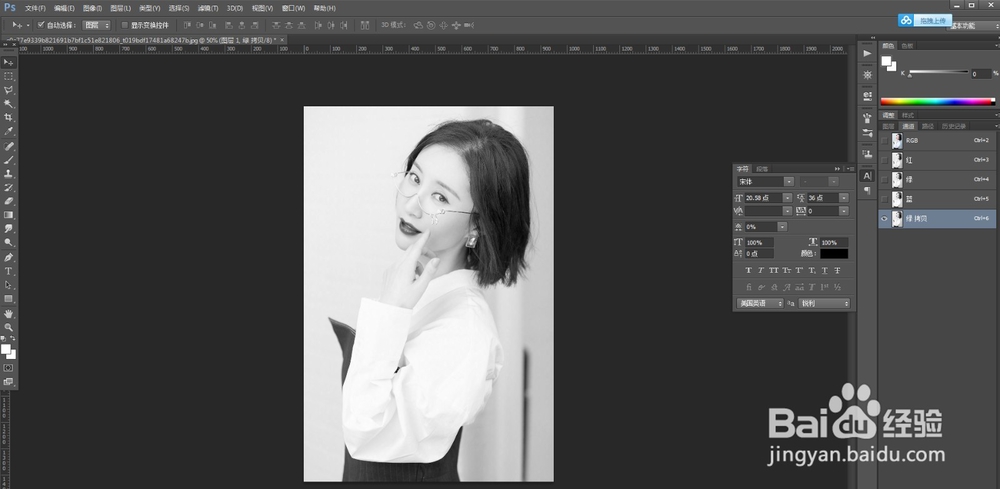The image size is (1000, 489).
Task: Change screen mode icon in toolbox
Action: 8,382
